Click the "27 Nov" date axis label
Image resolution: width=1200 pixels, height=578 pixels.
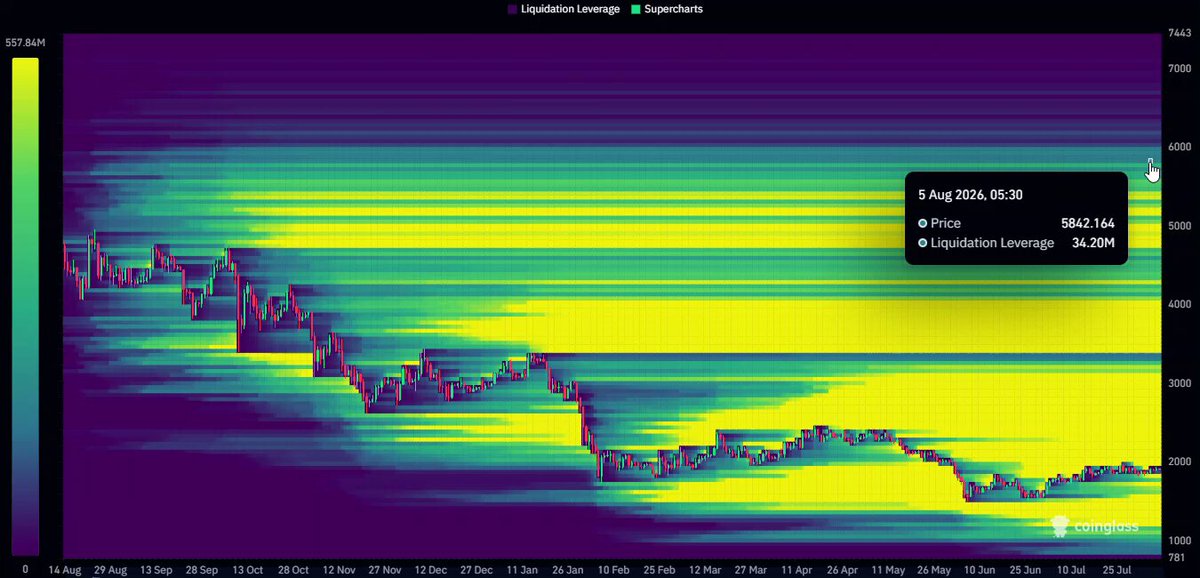tap(386, 569)
